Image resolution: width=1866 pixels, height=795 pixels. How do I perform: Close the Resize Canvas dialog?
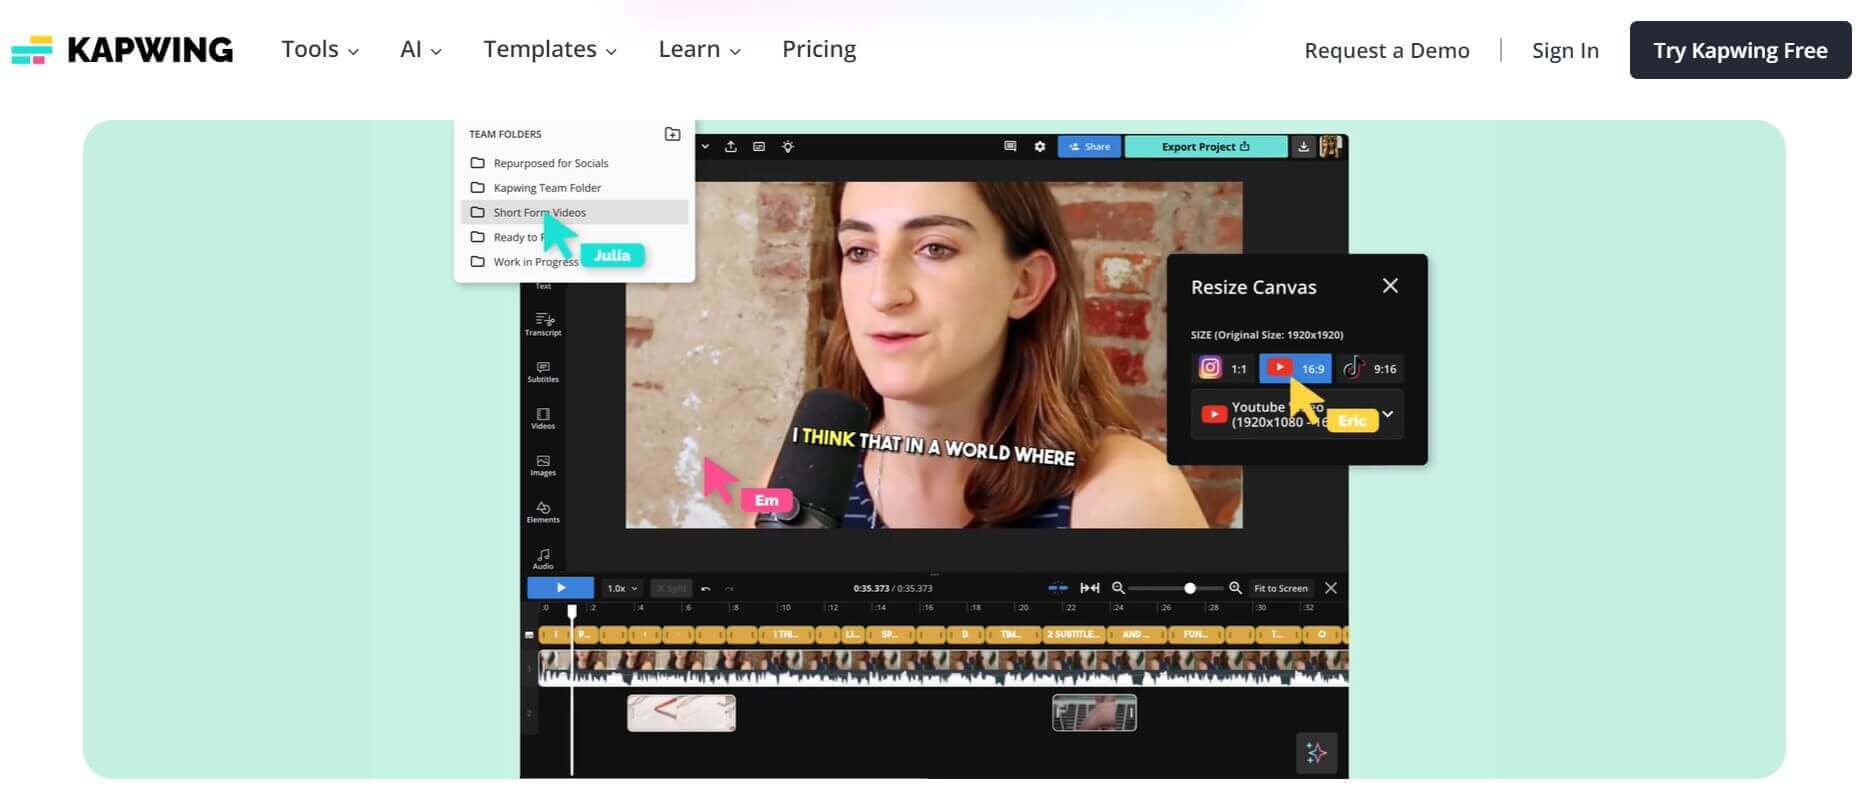1390,286
